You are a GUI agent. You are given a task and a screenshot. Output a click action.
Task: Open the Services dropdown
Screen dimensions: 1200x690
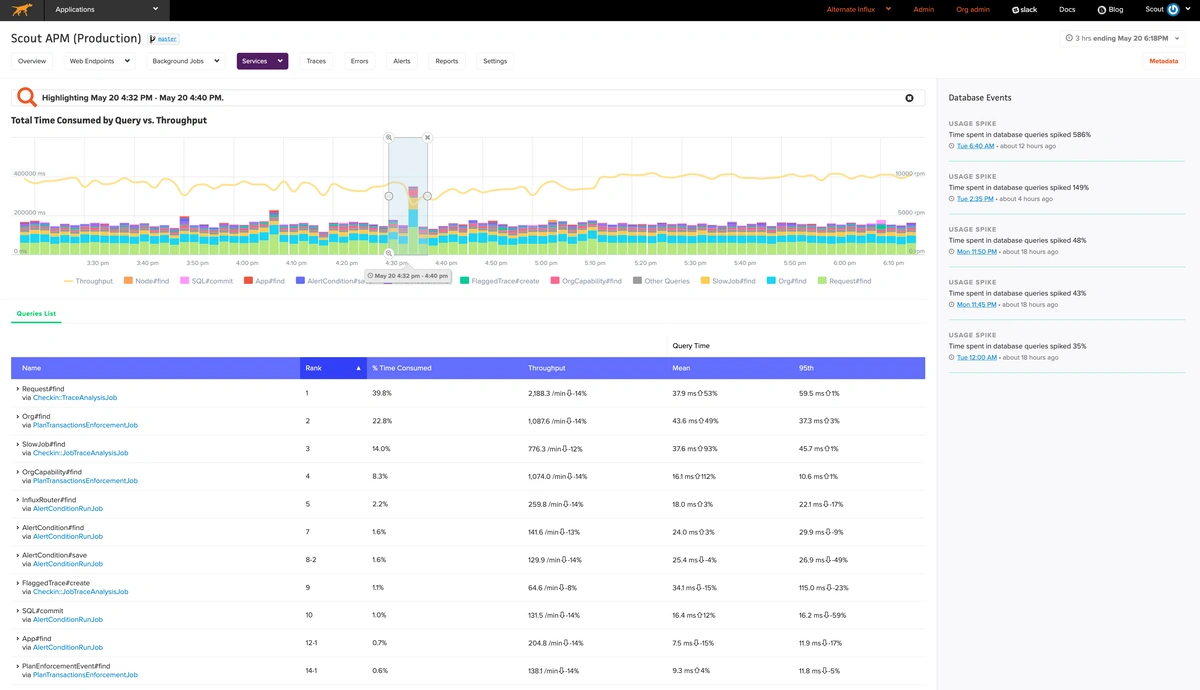point(262,61)
